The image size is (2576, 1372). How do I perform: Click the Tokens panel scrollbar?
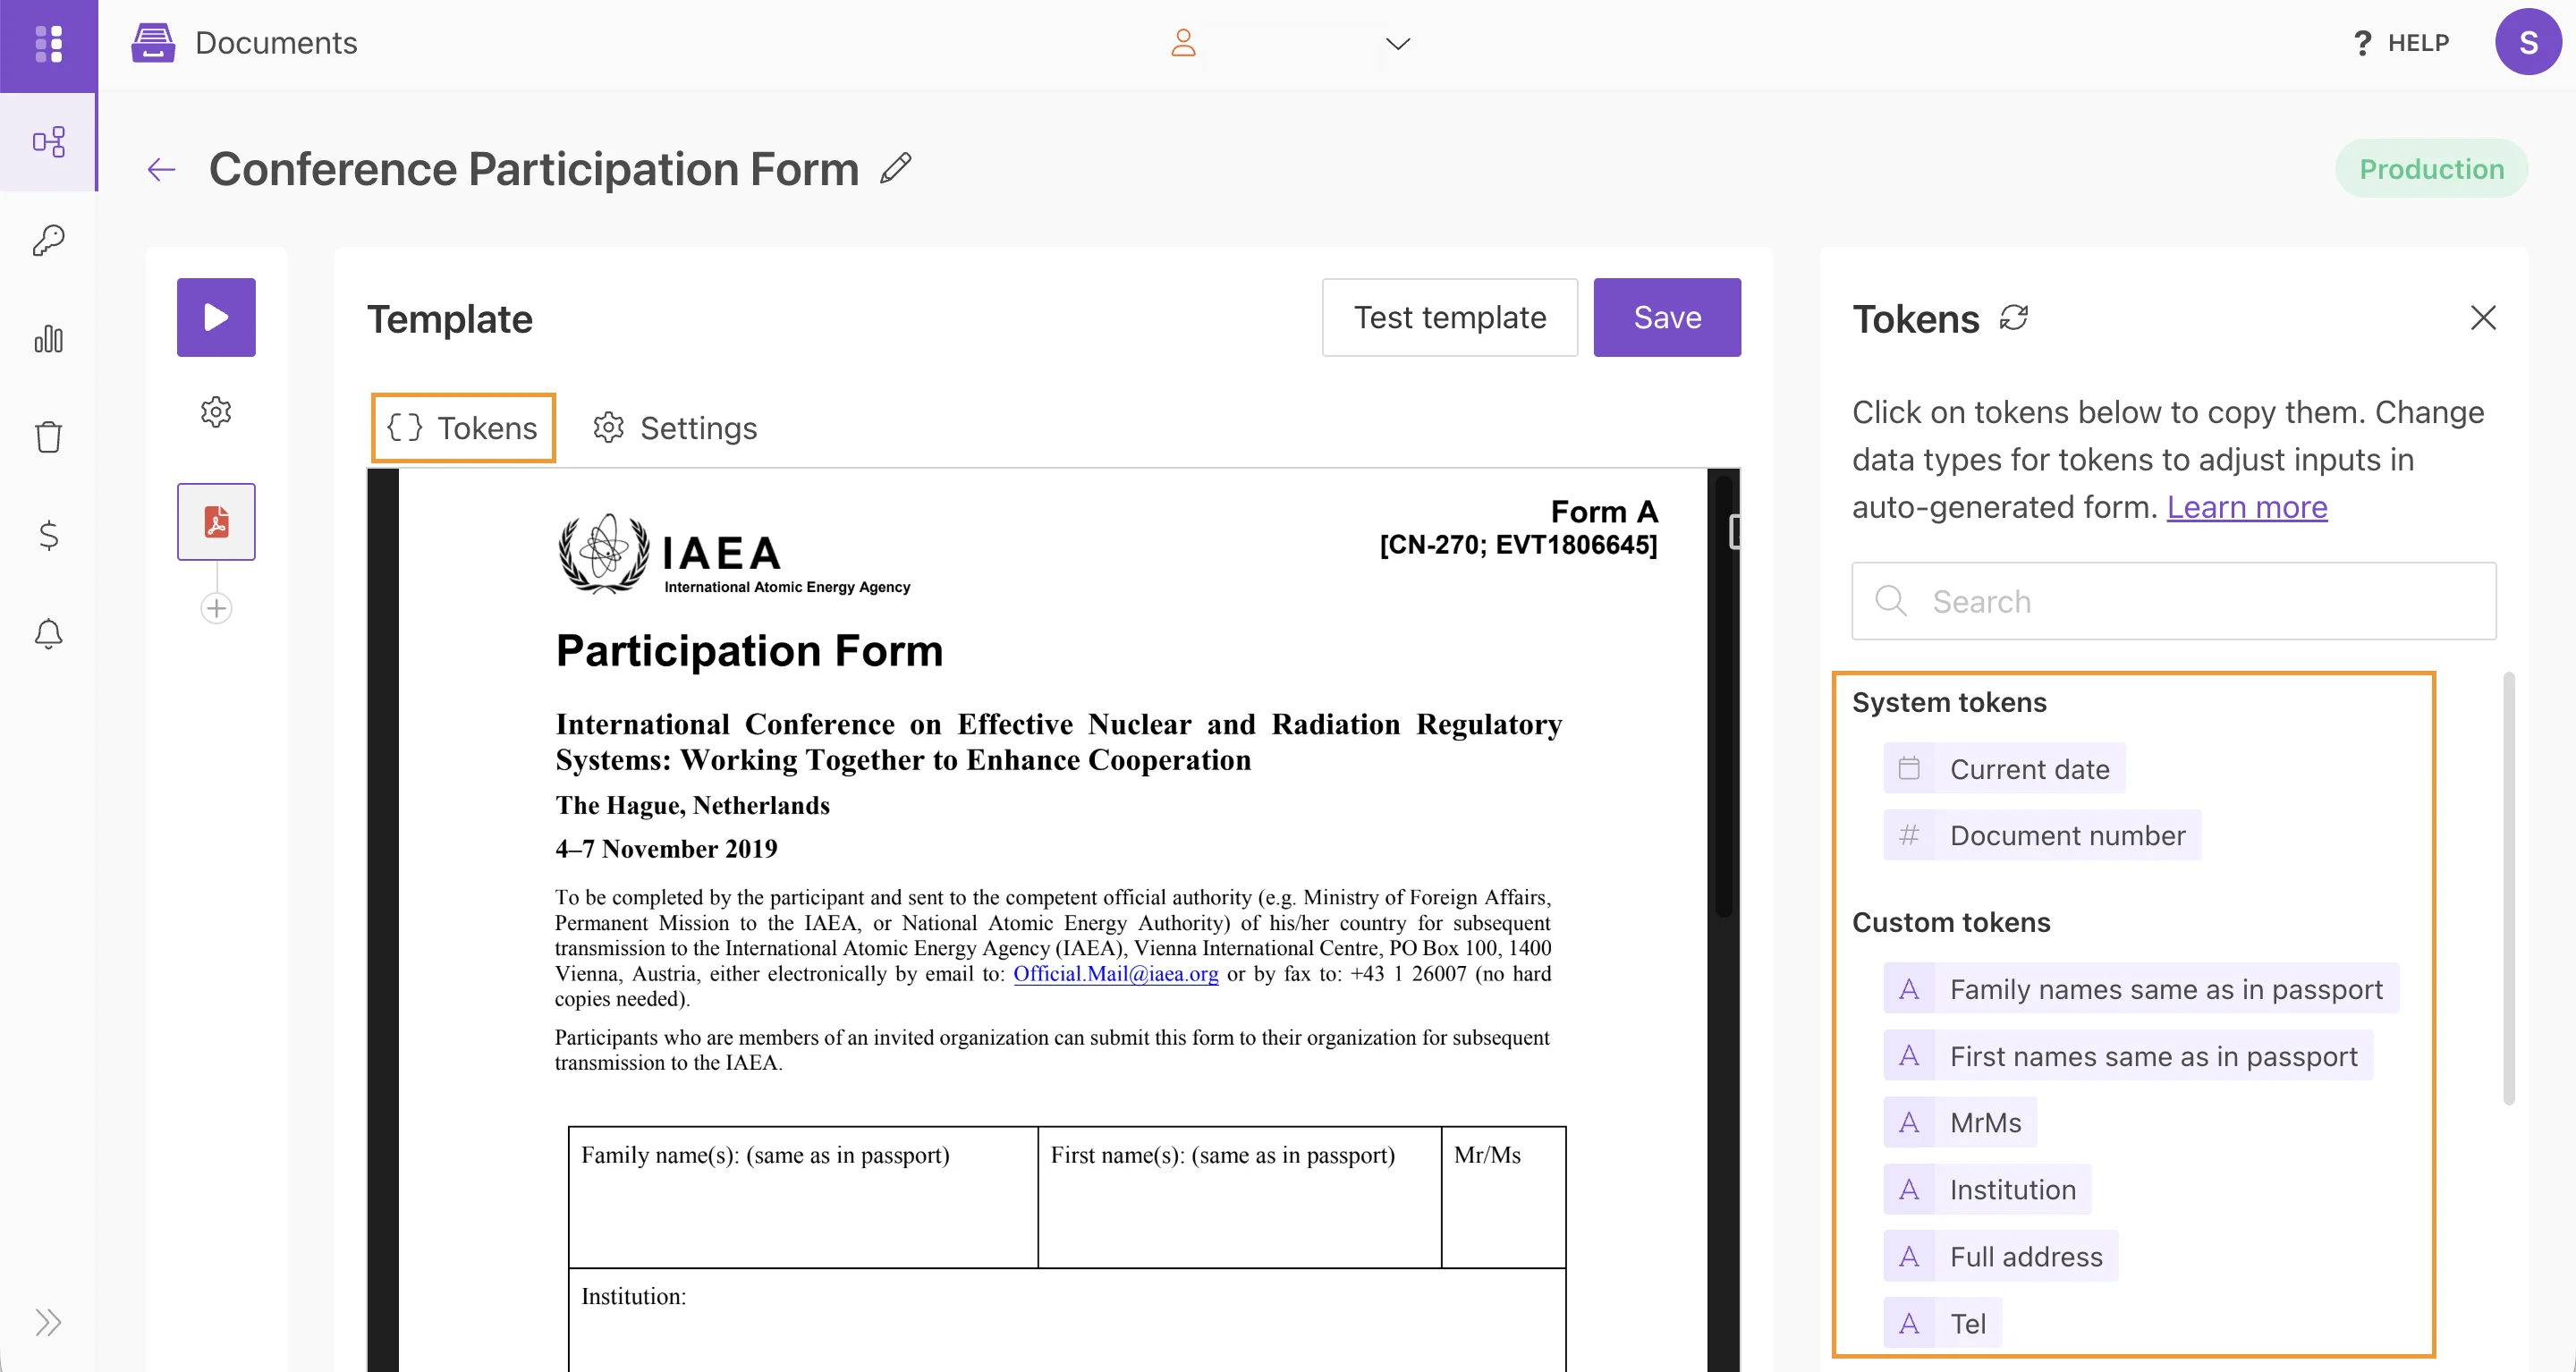tap(2508, 888)
